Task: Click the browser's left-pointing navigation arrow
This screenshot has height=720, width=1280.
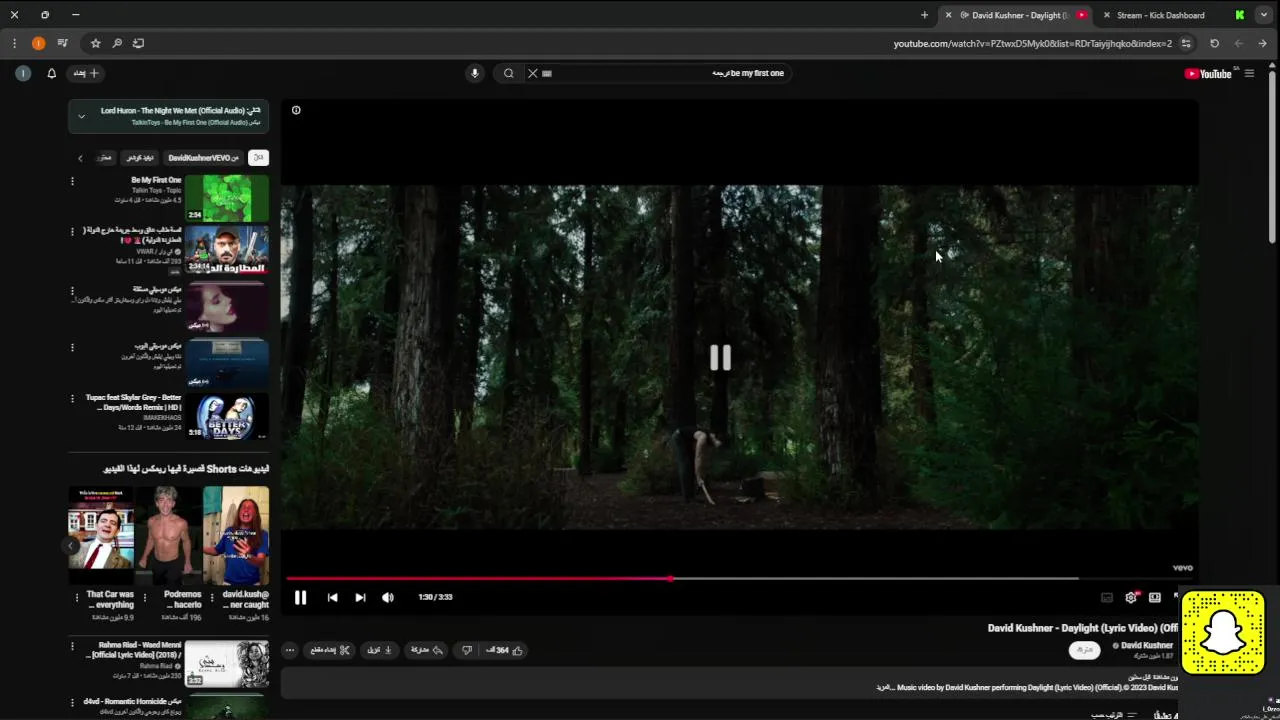Action: tap(1238, 43)
